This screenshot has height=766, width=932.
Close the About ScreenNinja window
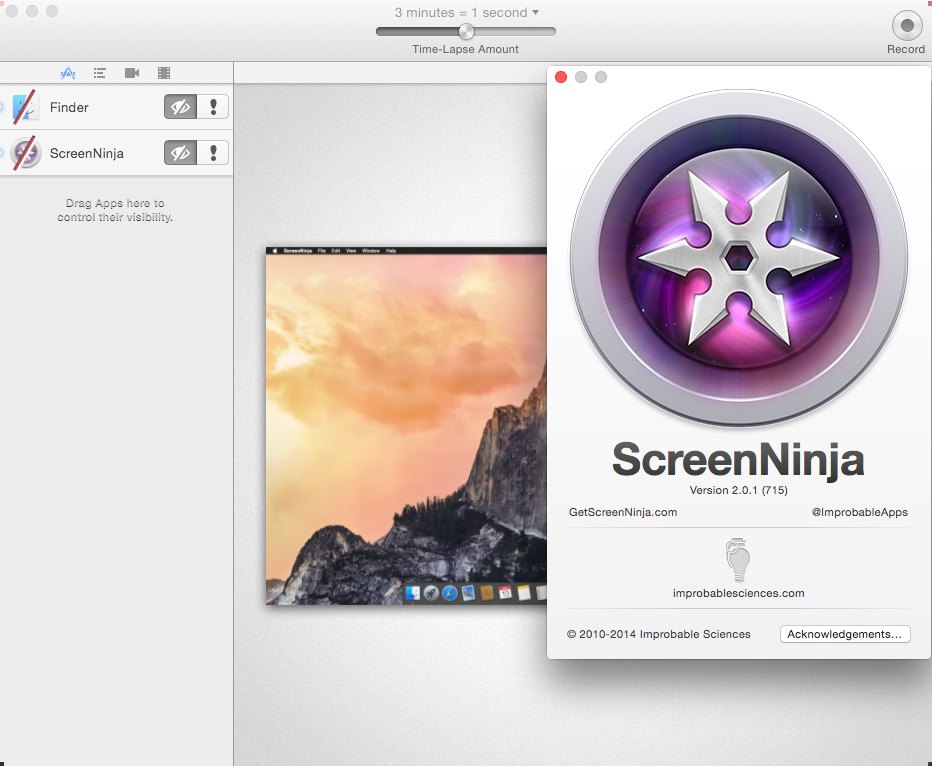[x=561, y=77]
